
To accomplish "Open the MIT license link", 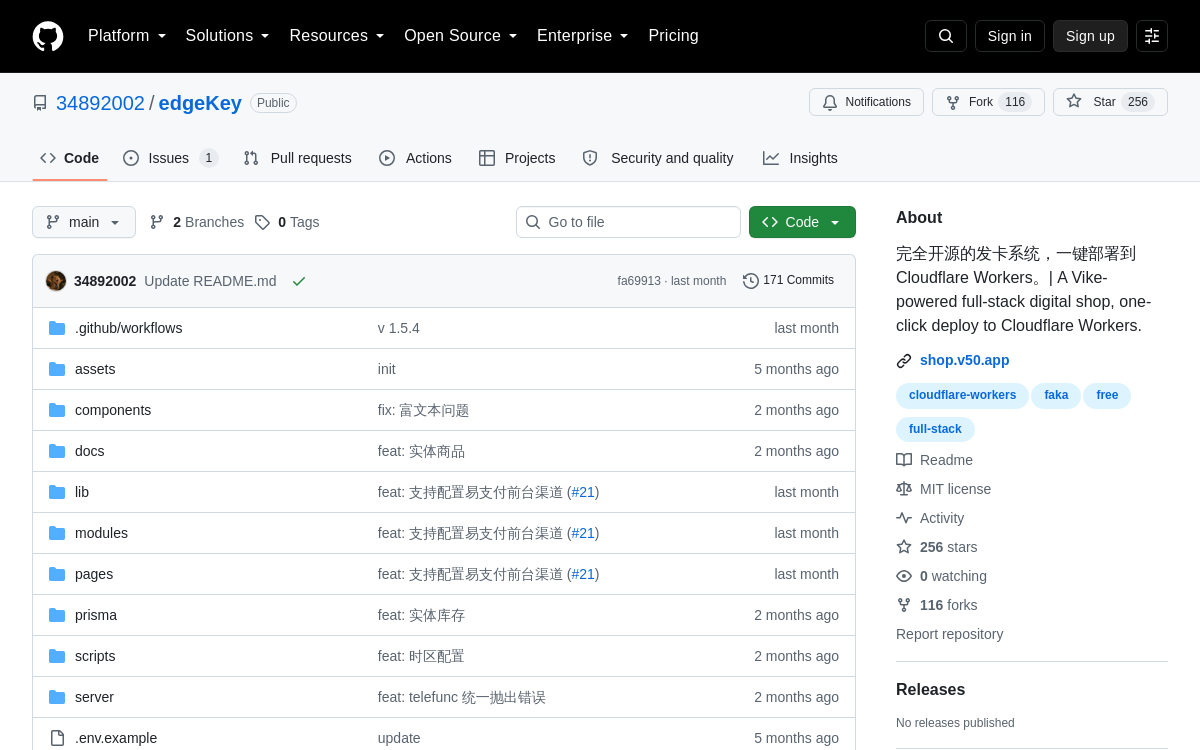I will [943, 489].
